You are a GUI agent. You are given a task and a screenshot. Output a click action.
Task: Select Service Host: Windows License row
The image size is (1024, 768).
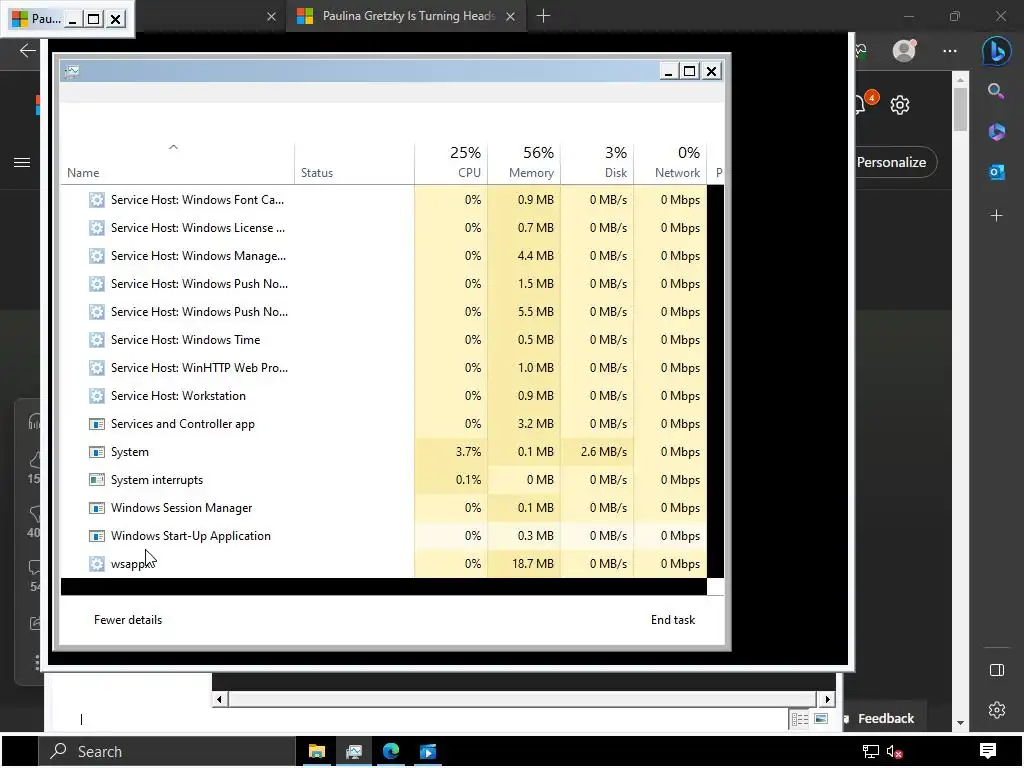point(383,228)
